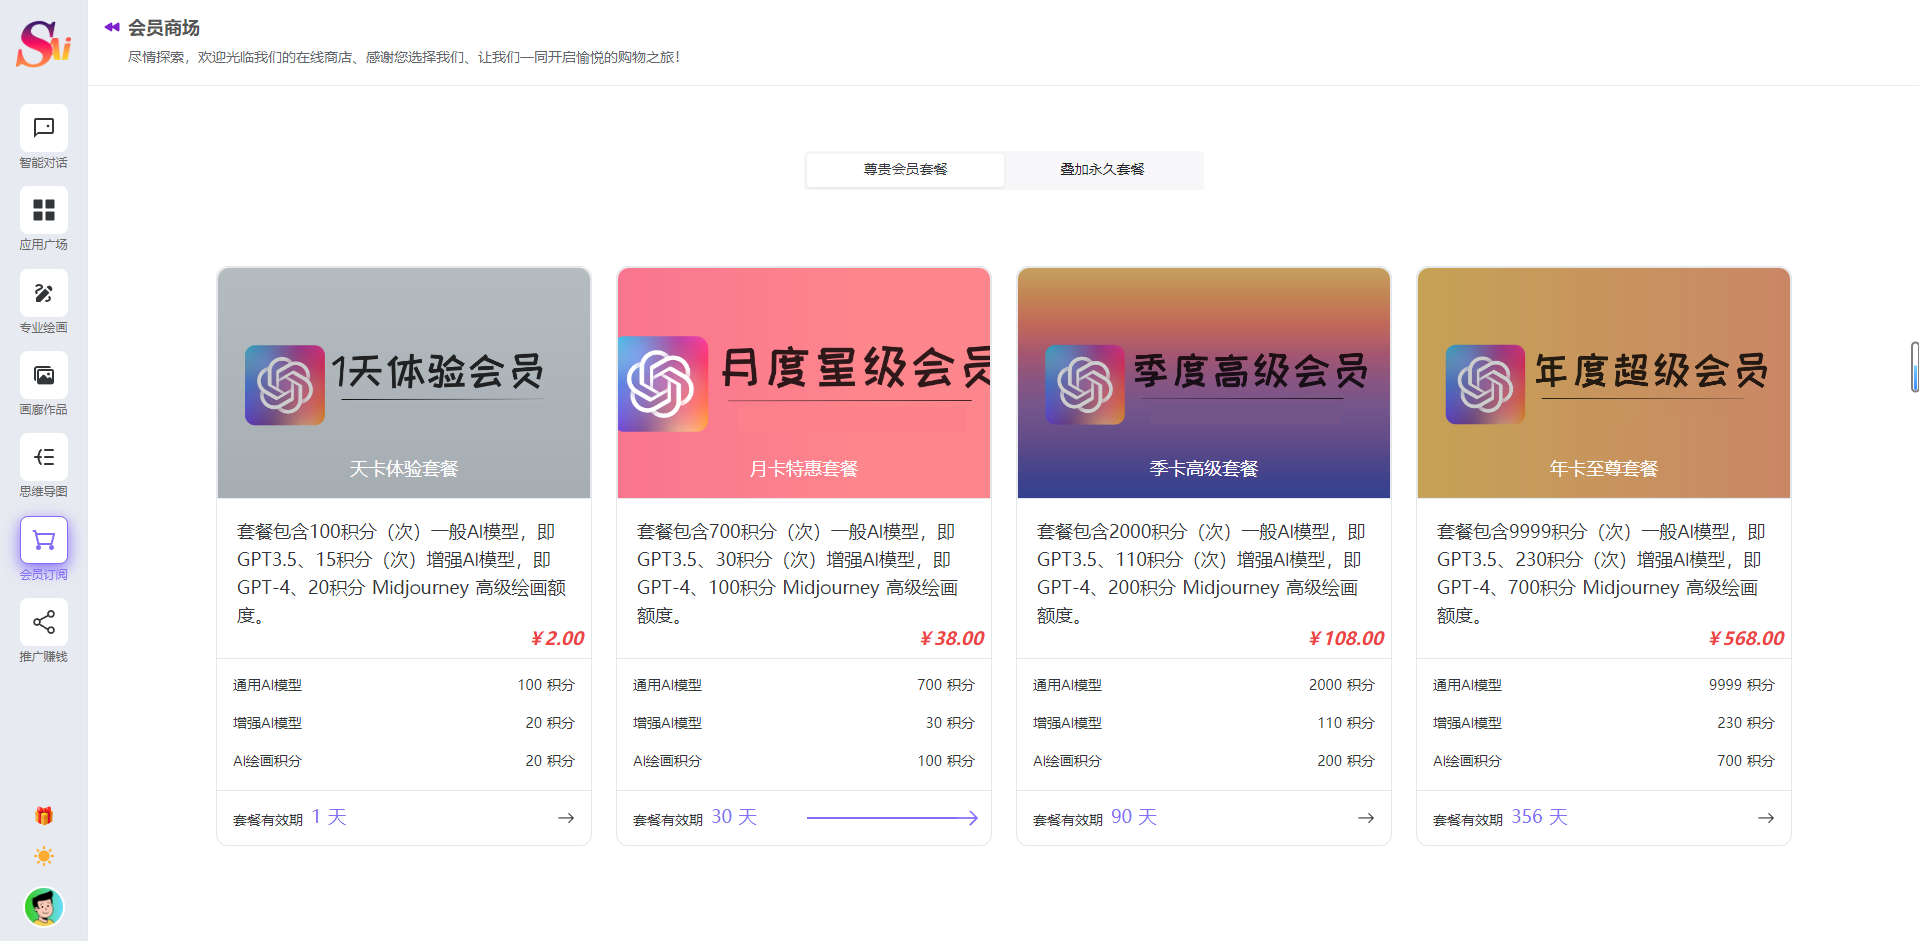Toggle the sun light-mode icon
This screenshot has height=941, width=1919.
coord(44,856)
